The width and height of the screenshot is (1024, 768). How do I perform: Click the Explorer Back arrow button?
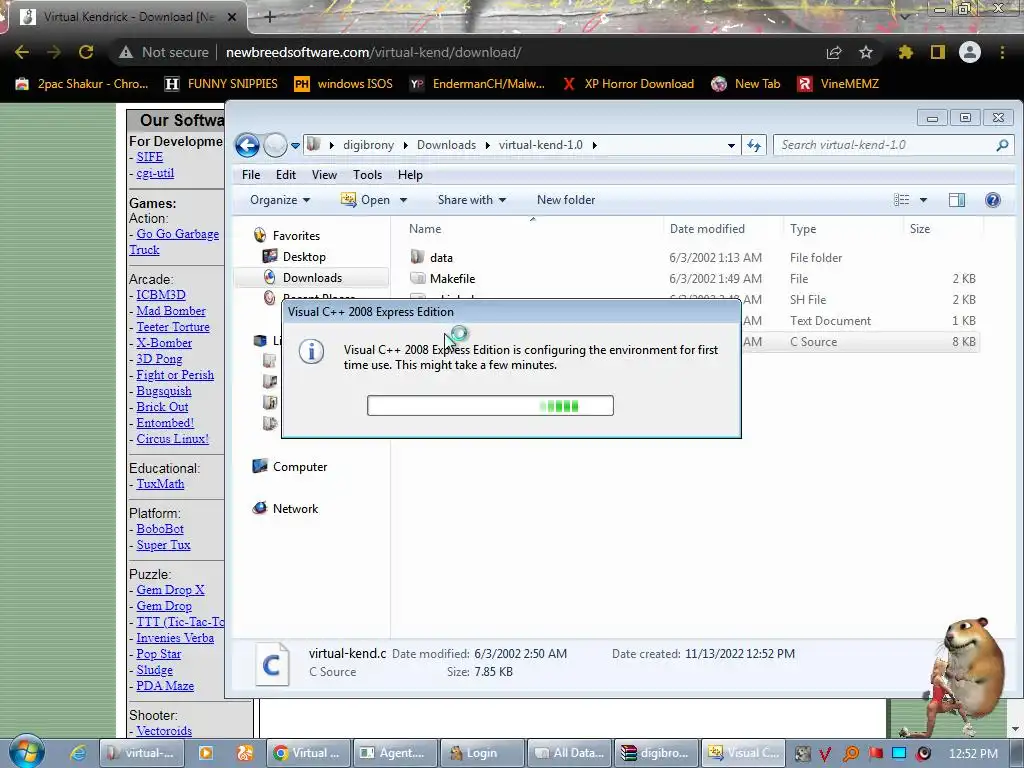[248, 145]
